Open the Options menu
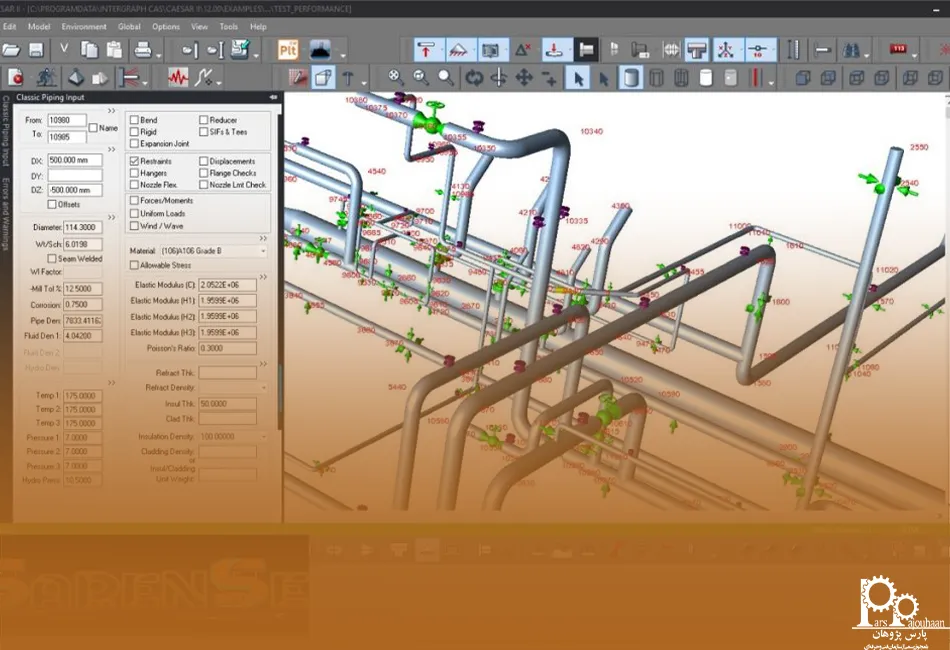 click(166, 27)
